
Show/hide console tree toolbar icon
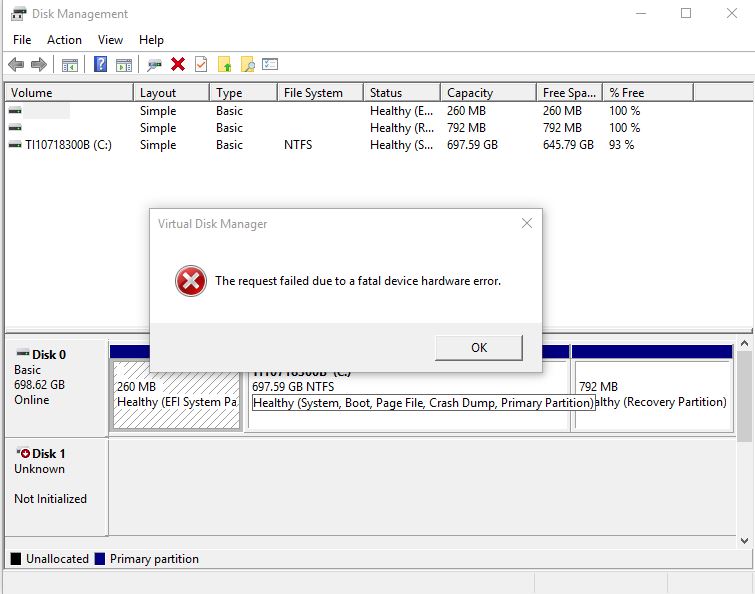(x=70, y=65)
